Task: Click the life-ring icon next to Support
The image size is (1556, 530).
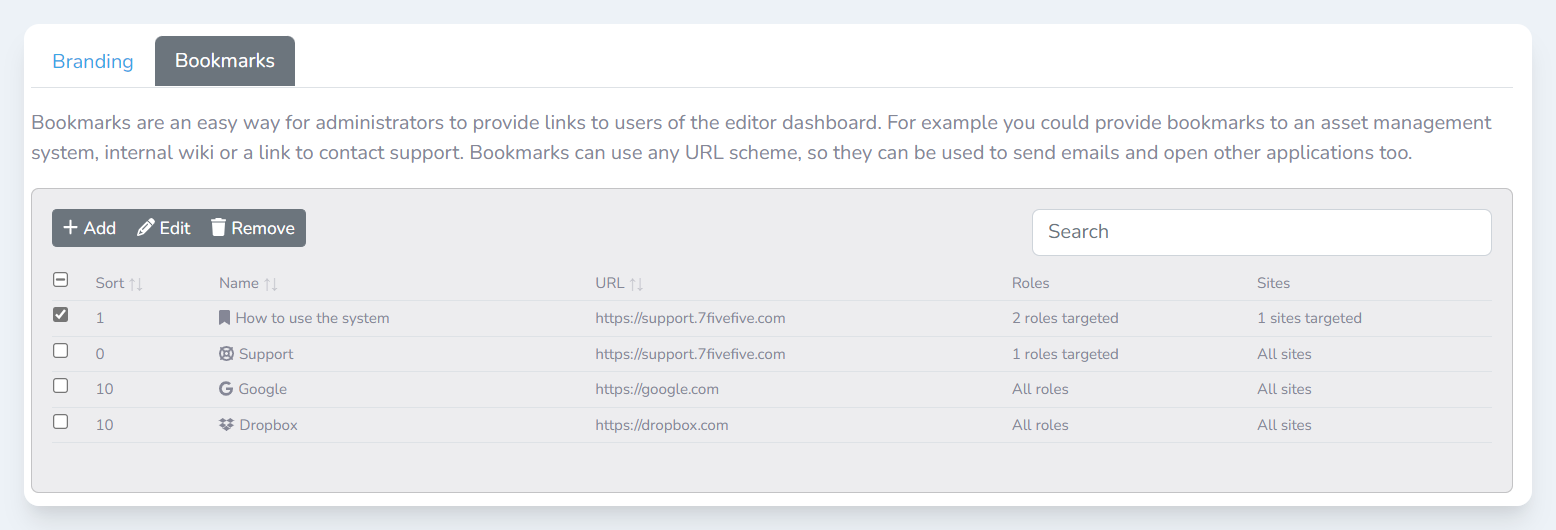Action: pyautogui.click(x=225, y=354)
